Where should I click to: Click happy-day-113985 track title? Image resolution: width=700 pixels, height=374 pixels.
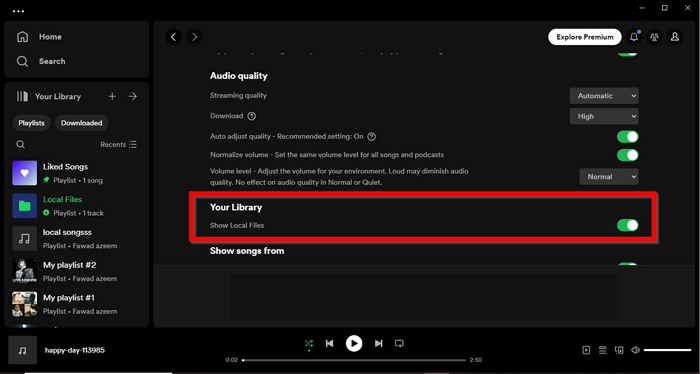tap(75, 350)
